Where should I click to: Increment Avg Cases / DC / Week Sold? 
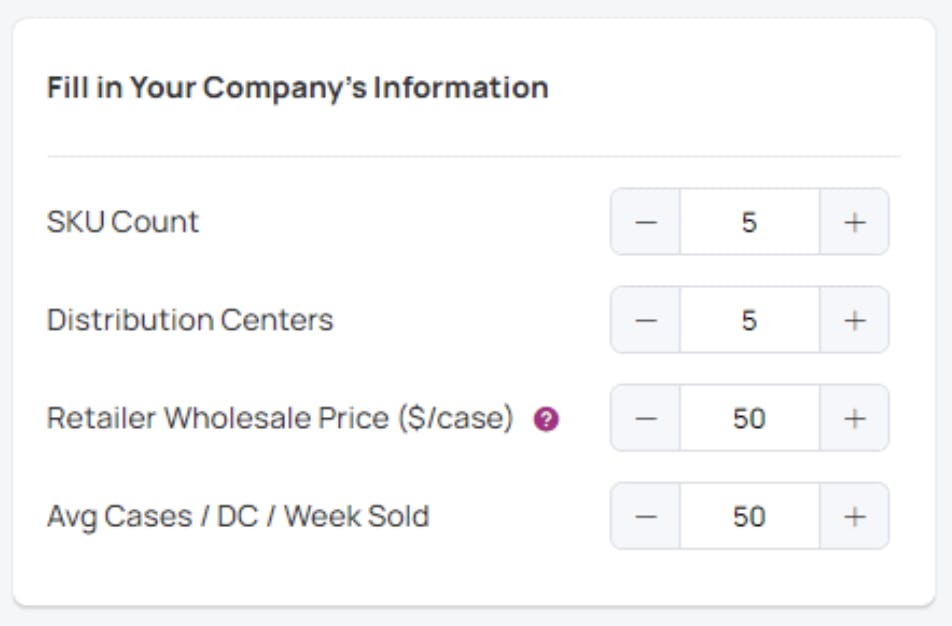point(854,516)
